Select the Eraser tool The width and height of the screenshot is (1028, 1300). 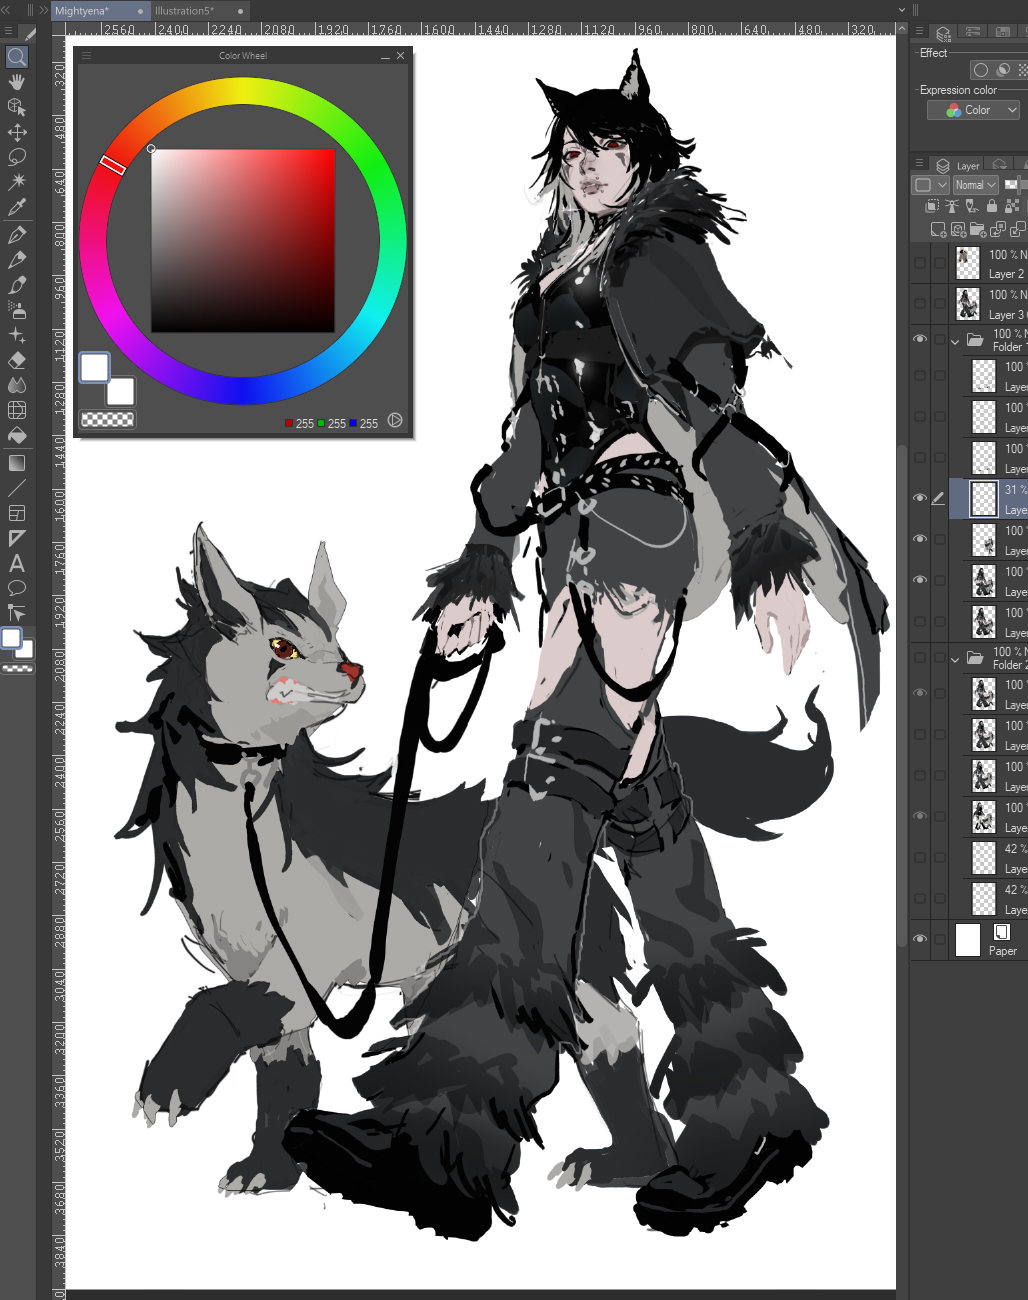click(x=17, y=360)
